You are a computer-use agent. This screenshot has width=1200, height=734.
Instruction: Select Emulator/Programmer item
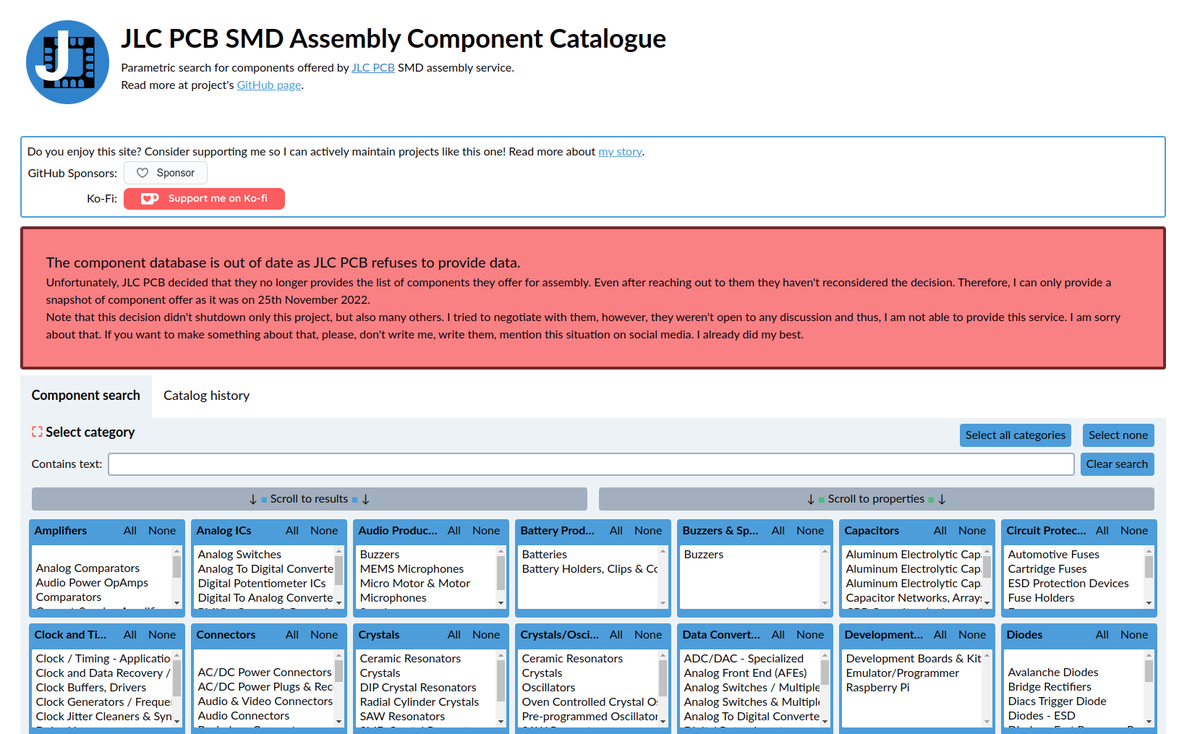pos(902,673)
